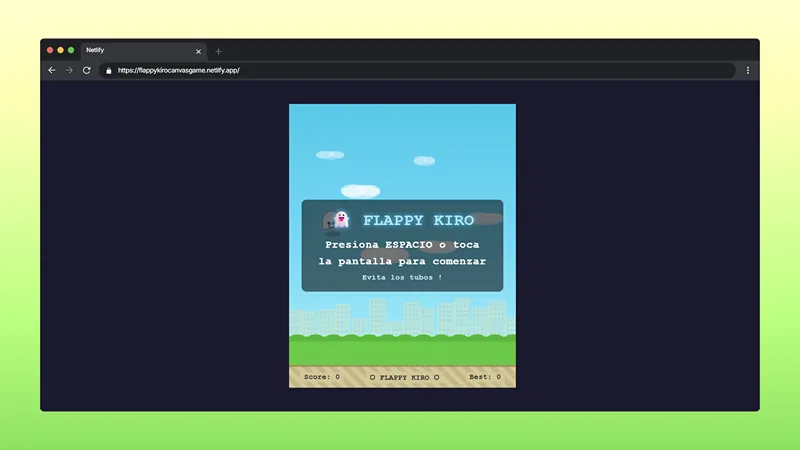Click the pink ghost character icon
Viewport: 800px width, 450px height.
point(341,219)
